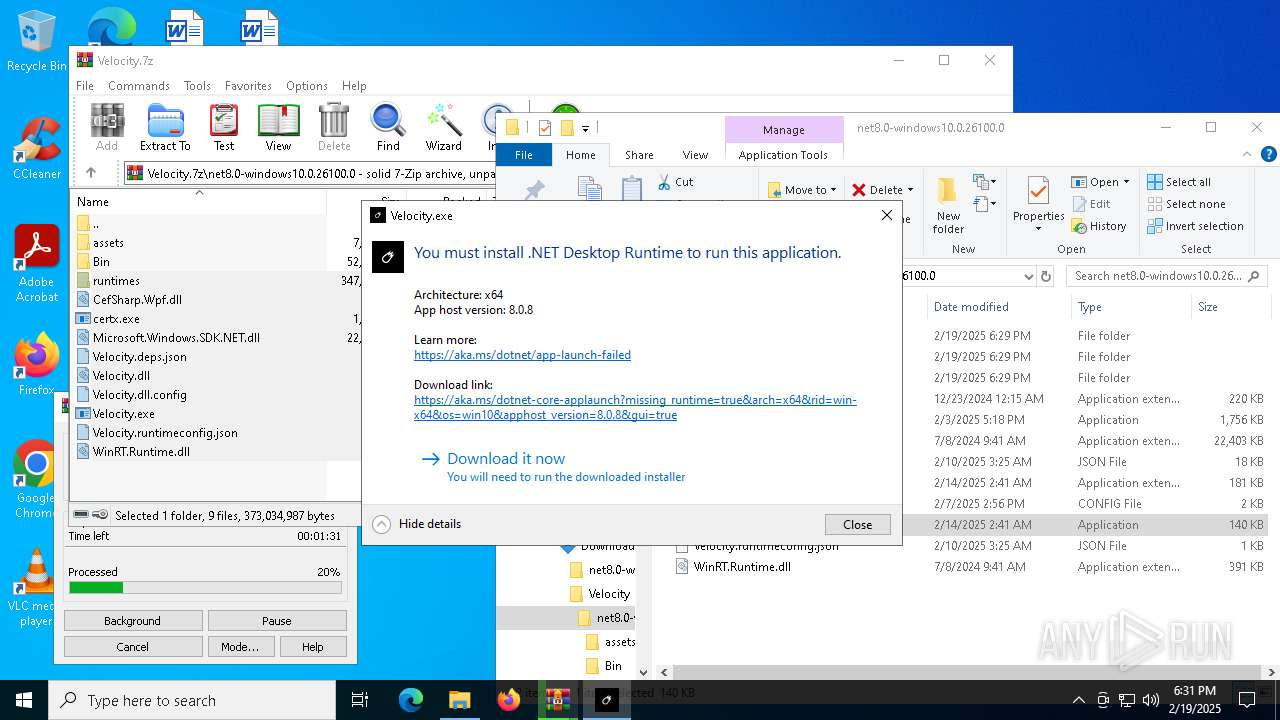Switch to the View tab in Explorer
The width and height of the screenshot is (1280, 720).
pyautogui.click(x=695, y=155)
